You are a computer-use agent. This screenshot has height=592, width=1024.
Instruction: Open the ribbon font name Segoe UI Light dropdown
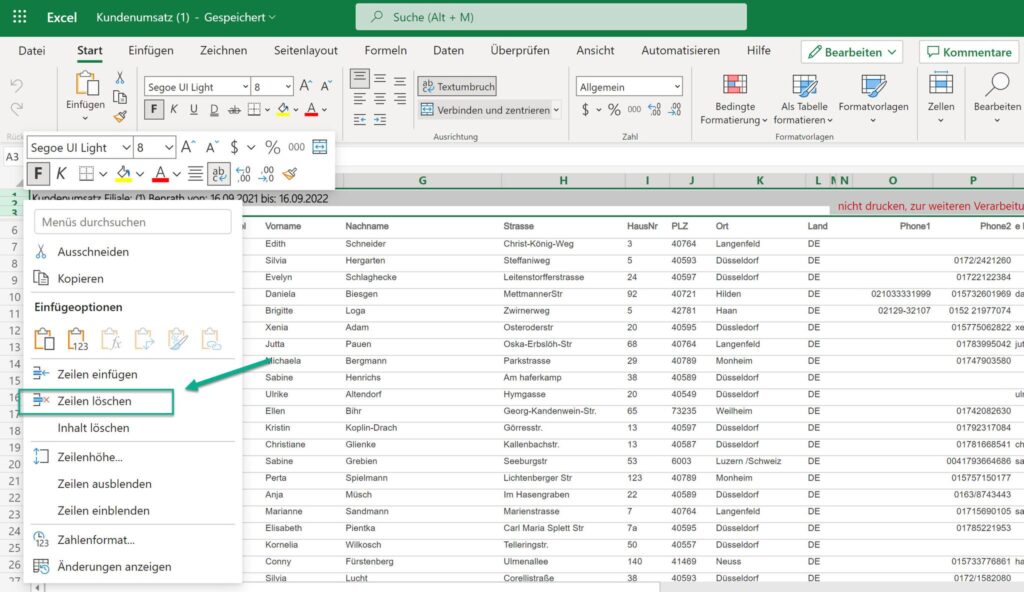point(197,87)
